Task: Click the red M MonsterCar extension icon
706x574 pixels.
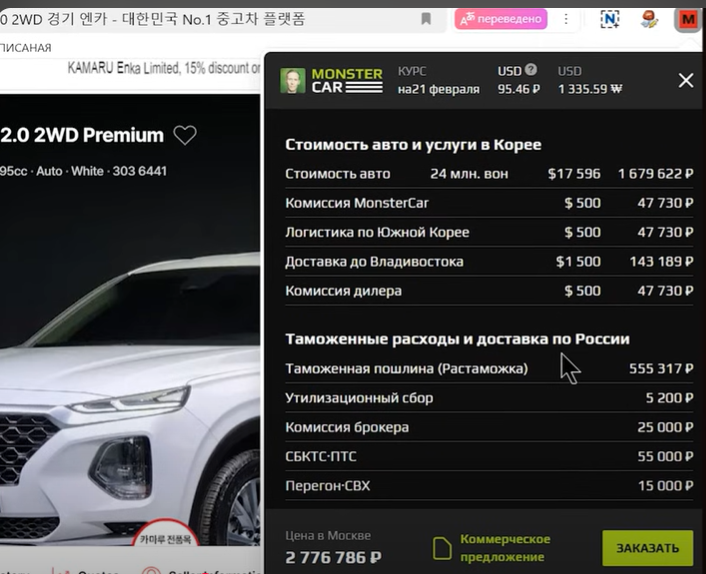Action: click(688, 19)
